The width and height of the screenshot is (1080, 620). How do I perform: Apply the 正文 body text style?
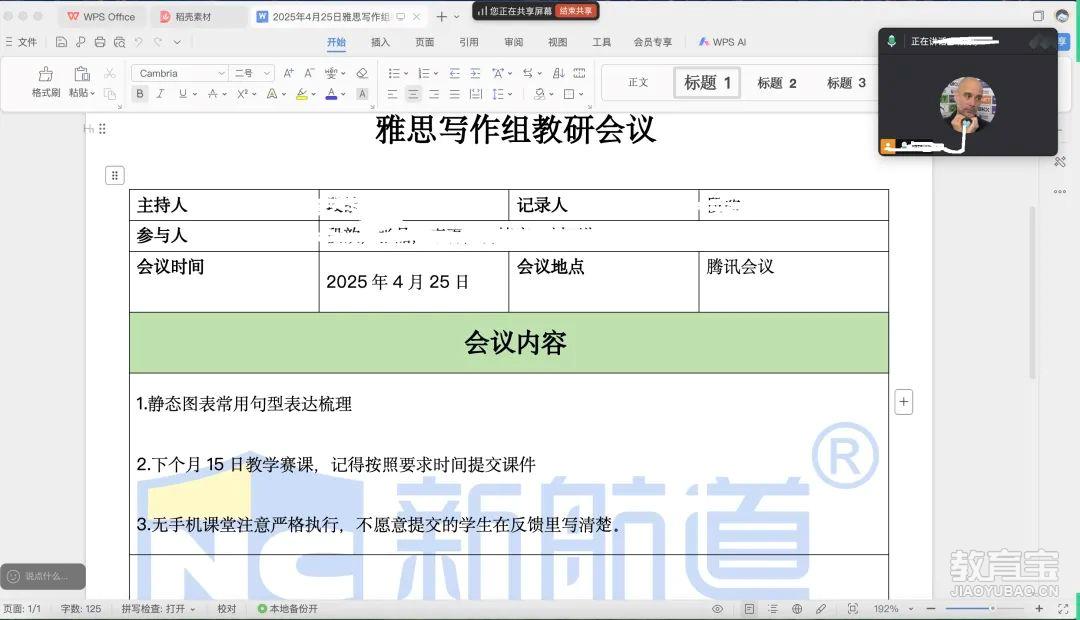(x=638, y=83)
